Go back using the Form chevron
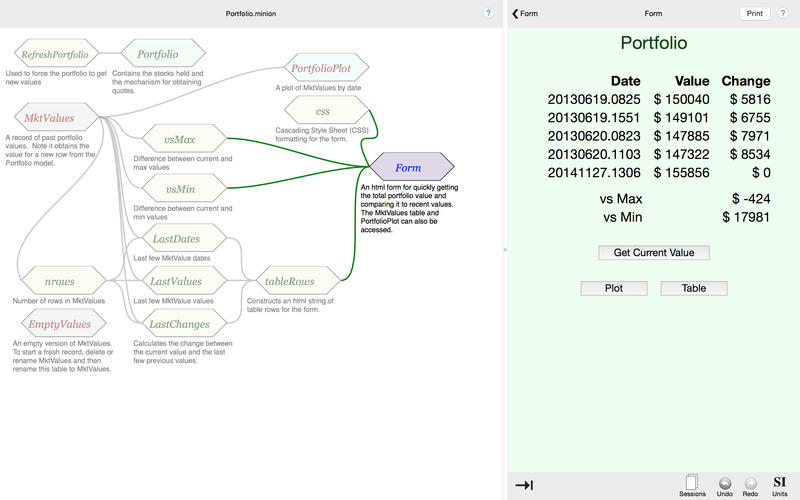This screenshot has height=500, width=800. tap(524, 13)
